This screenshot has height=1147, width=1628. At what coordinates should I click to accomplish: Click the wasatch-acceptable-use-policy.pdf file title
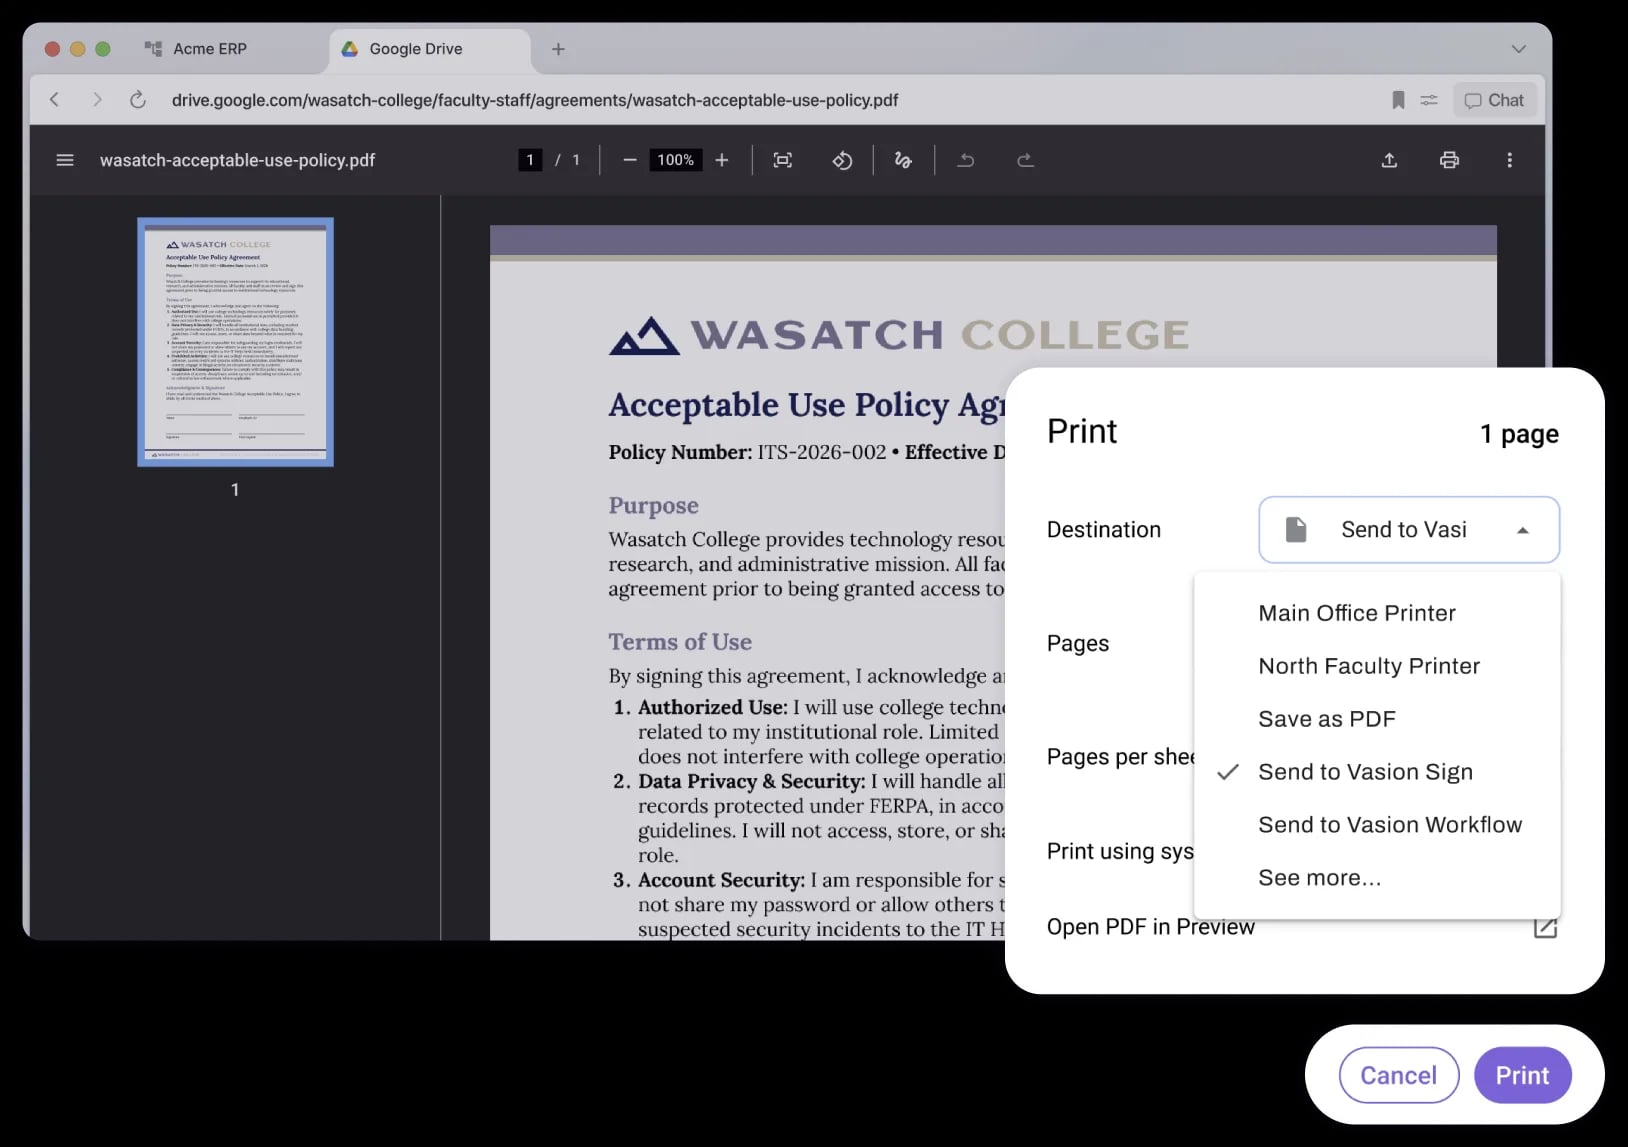pyautogui.click(x=237, y=160)
